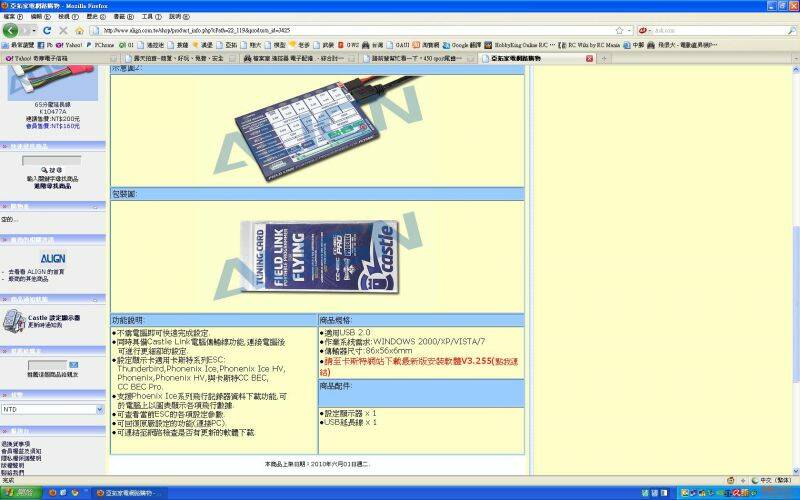Image resolution: width=800 pixels, height=500 pixels.
Task: Open the 中郵 bookmark
Action: pos(634,45)
